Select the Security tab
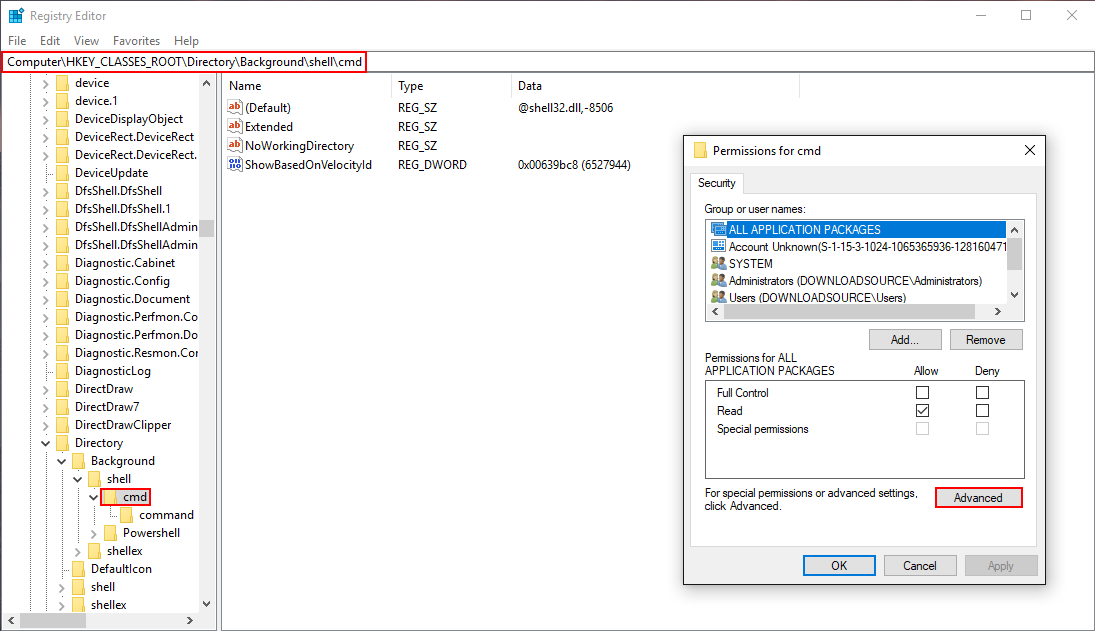The width and height of the screenshot is (1095, 631). coord(716,183)
